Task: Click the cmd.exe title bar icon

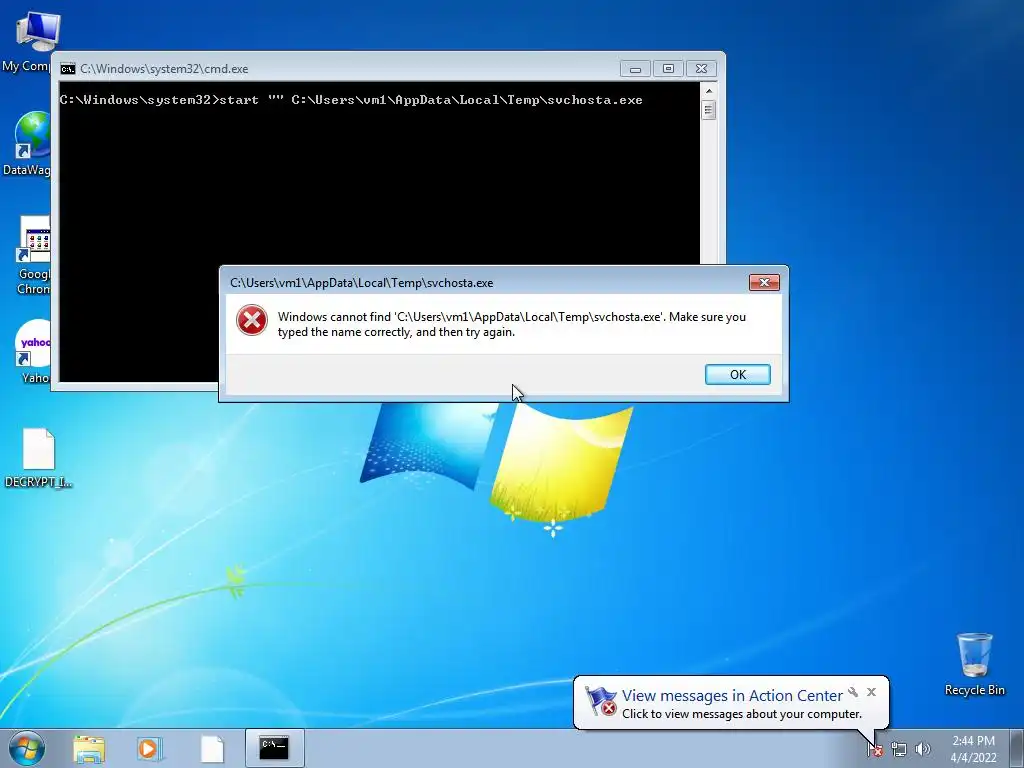Action: coord(68,69)
